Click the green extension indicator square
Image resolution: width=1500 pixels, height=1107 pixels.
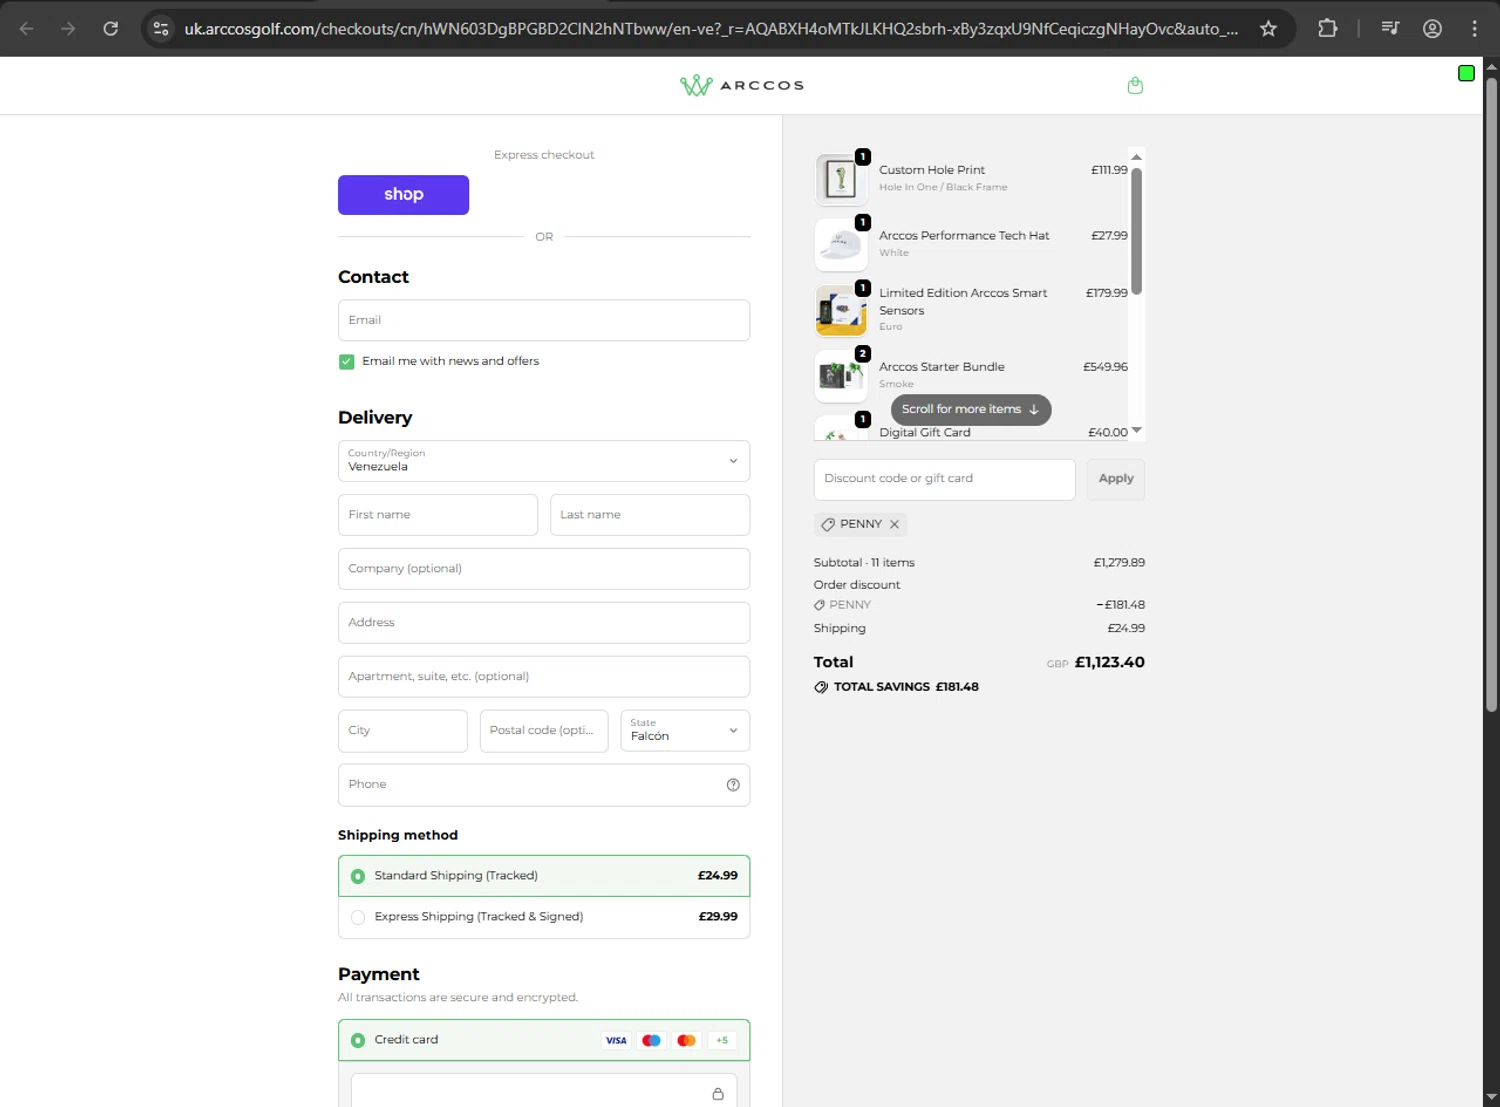coord(1466,73)
